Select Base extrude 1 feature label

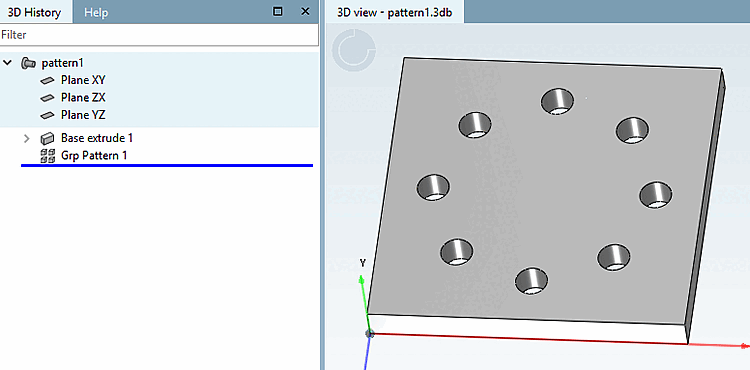coord(97,138)
